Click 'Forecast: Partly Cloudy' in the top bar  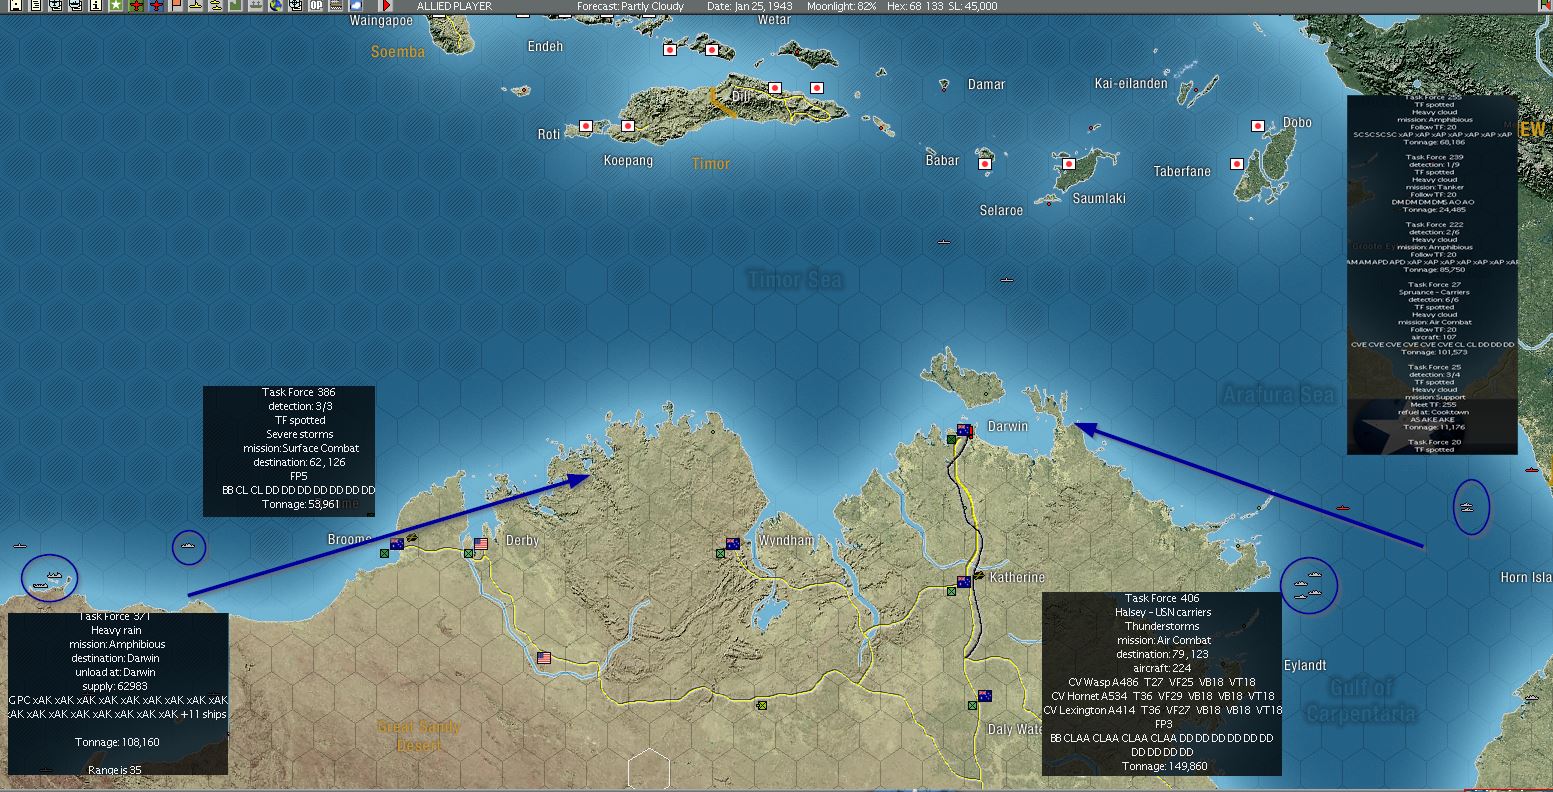pyautogui.click(x=631, y=6)
